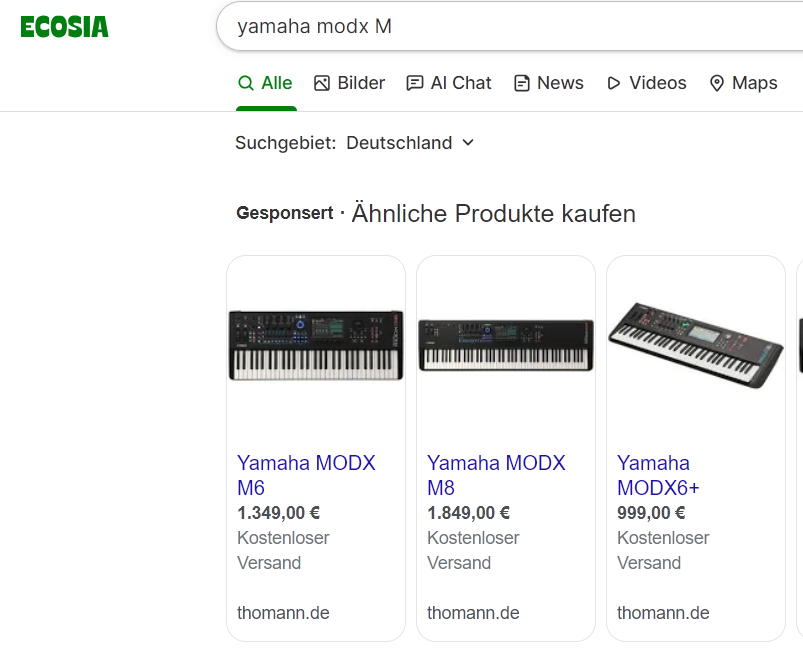
Task: Expand the region chevron next to Deutschland
Action: (x=468, y=143)
